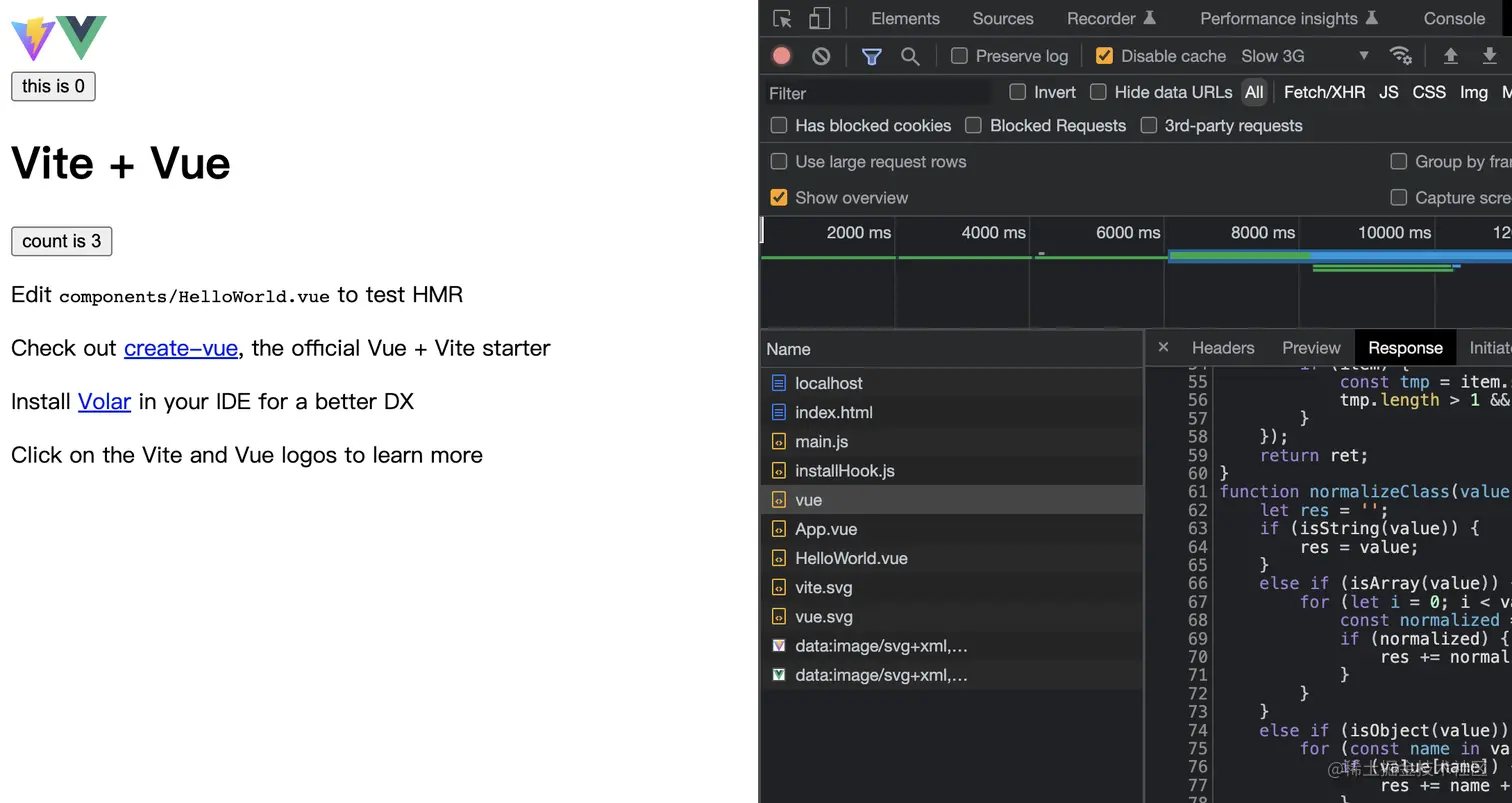The height and width of the screenshot is (803, 1512).
Task: Open network search with magnifier icon
Action: [910, 56]
